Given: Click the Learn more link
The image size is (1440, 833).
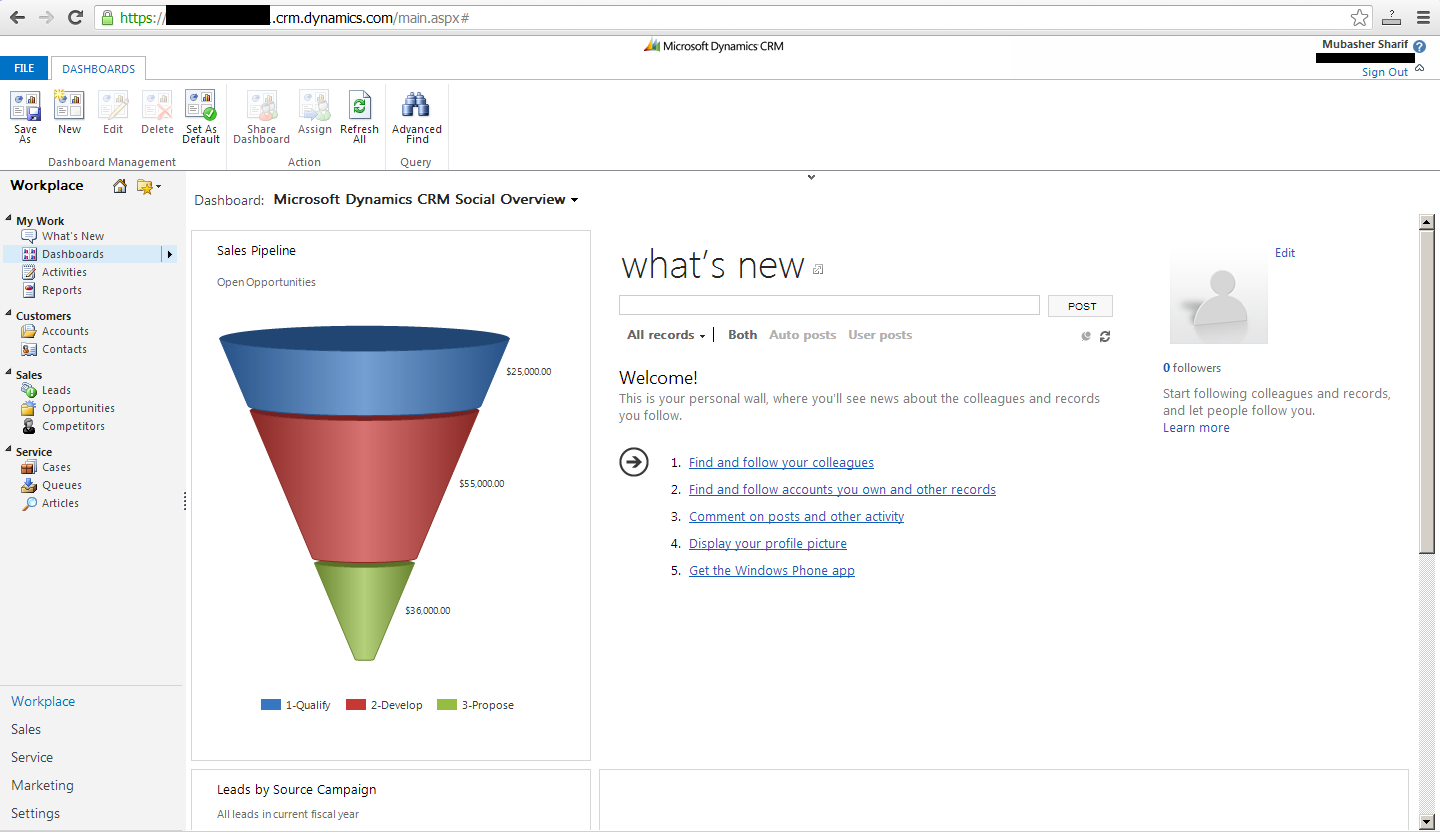Looking at the screenshot, I should click(1196, 427).
